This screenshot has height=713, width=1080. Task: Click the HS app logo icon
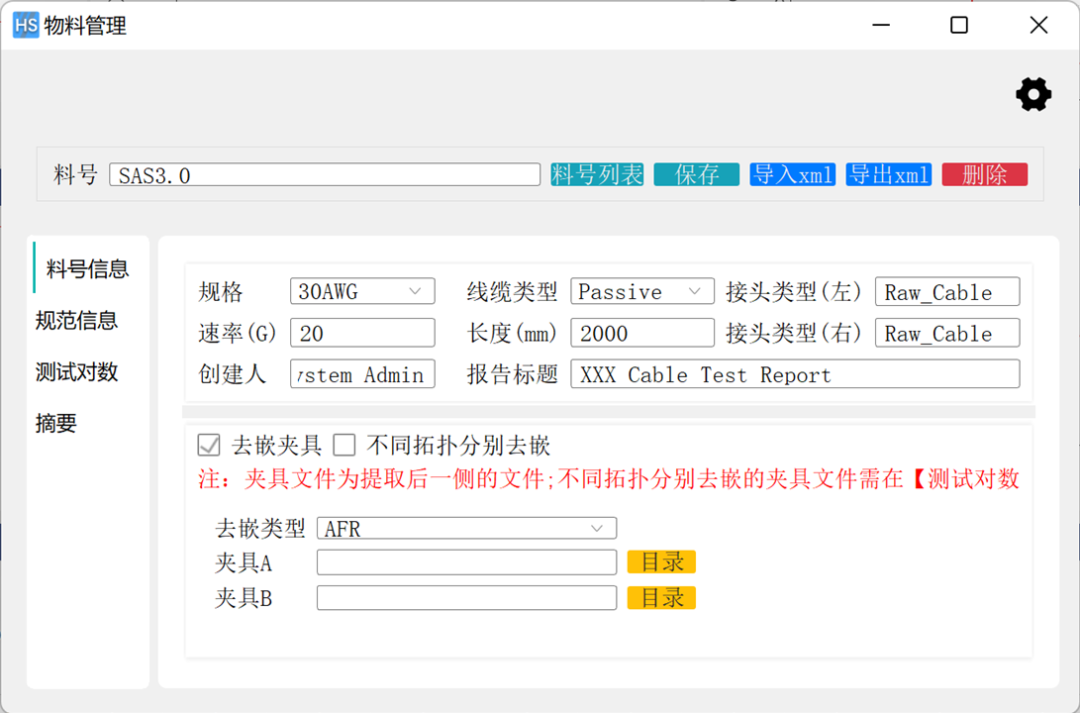[25, 25]
